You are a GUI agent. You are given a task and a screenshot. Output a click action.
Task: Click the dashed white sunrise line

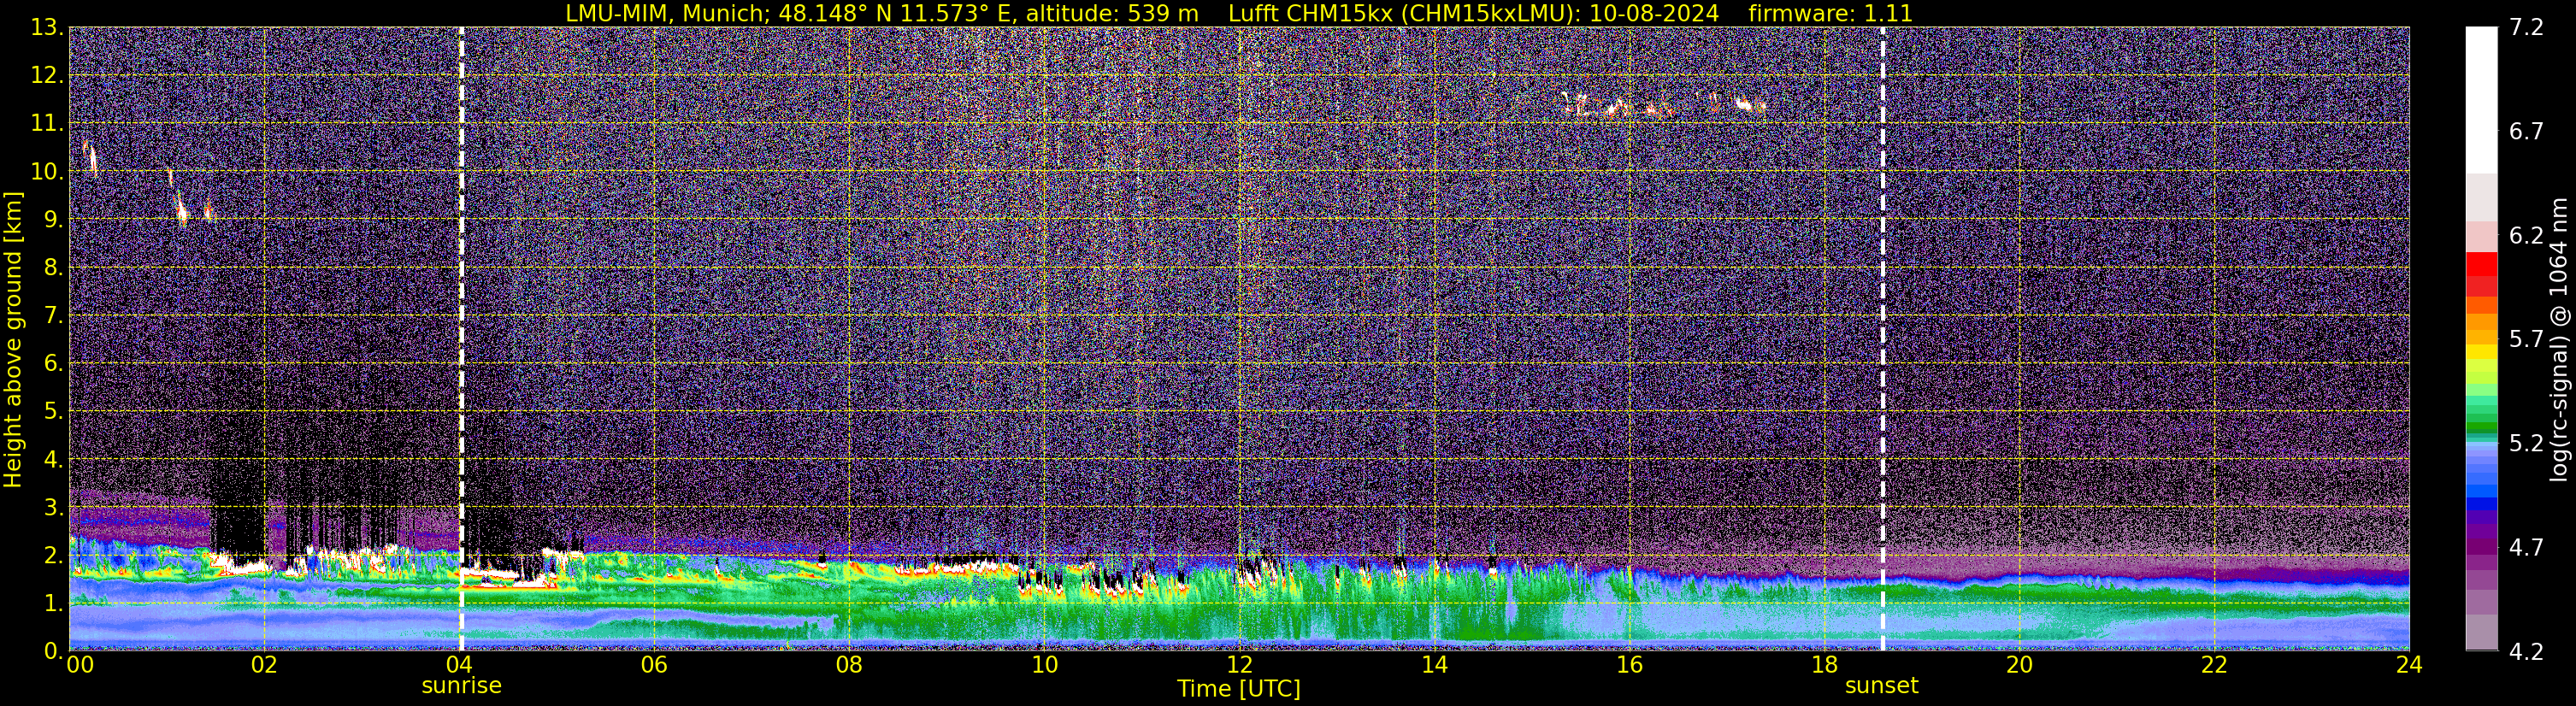(461, 339)
